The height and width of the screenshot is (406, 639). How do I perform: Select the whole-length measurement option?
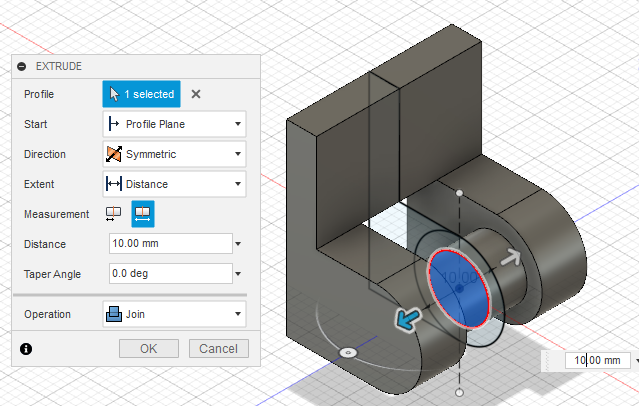coord(143,214)
